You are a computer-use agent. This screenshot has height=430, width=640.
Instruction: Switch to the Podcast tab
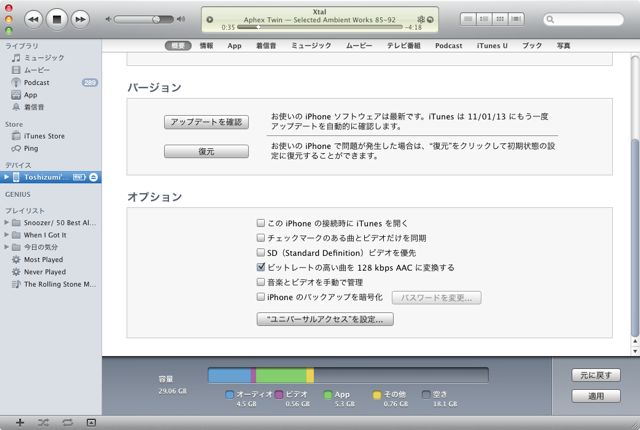[x=449, y=46]
